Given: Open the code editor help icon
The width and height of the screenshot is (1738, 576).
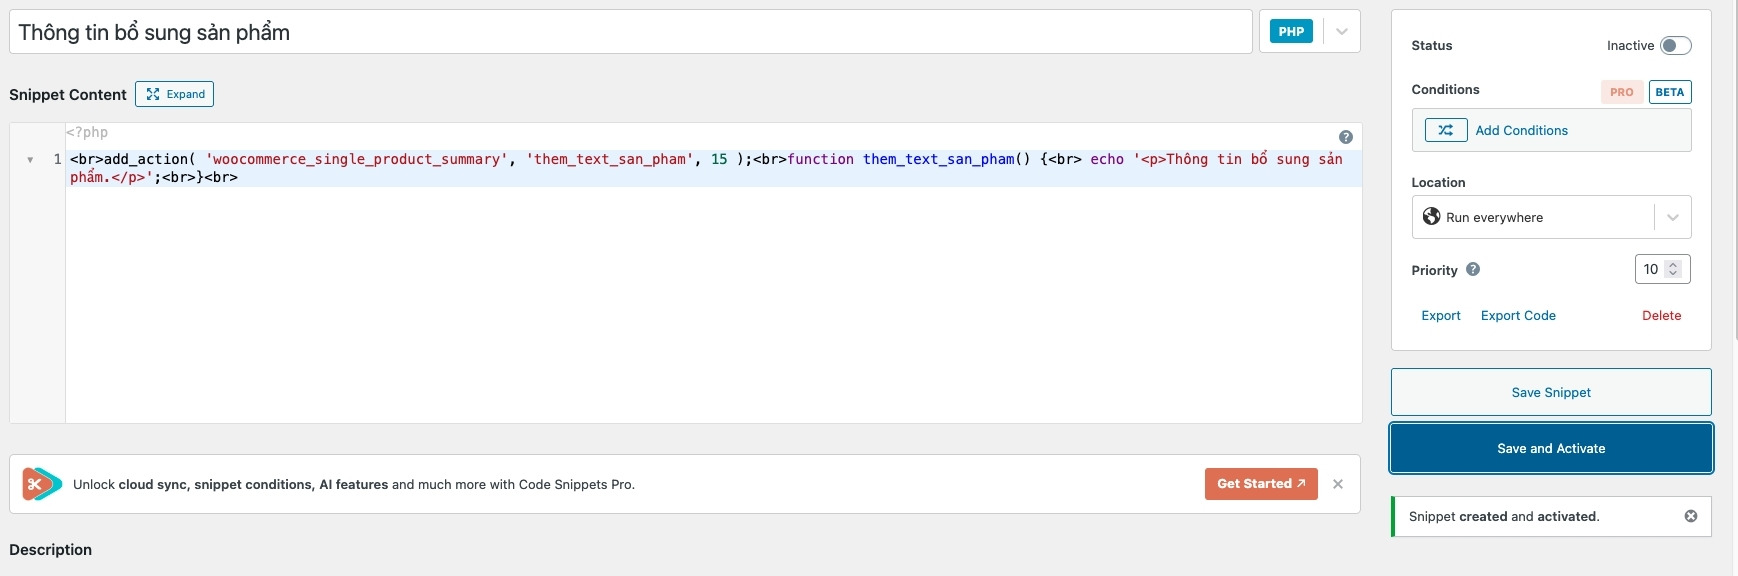Looking at the screenshot, I should click(1346, 137).
